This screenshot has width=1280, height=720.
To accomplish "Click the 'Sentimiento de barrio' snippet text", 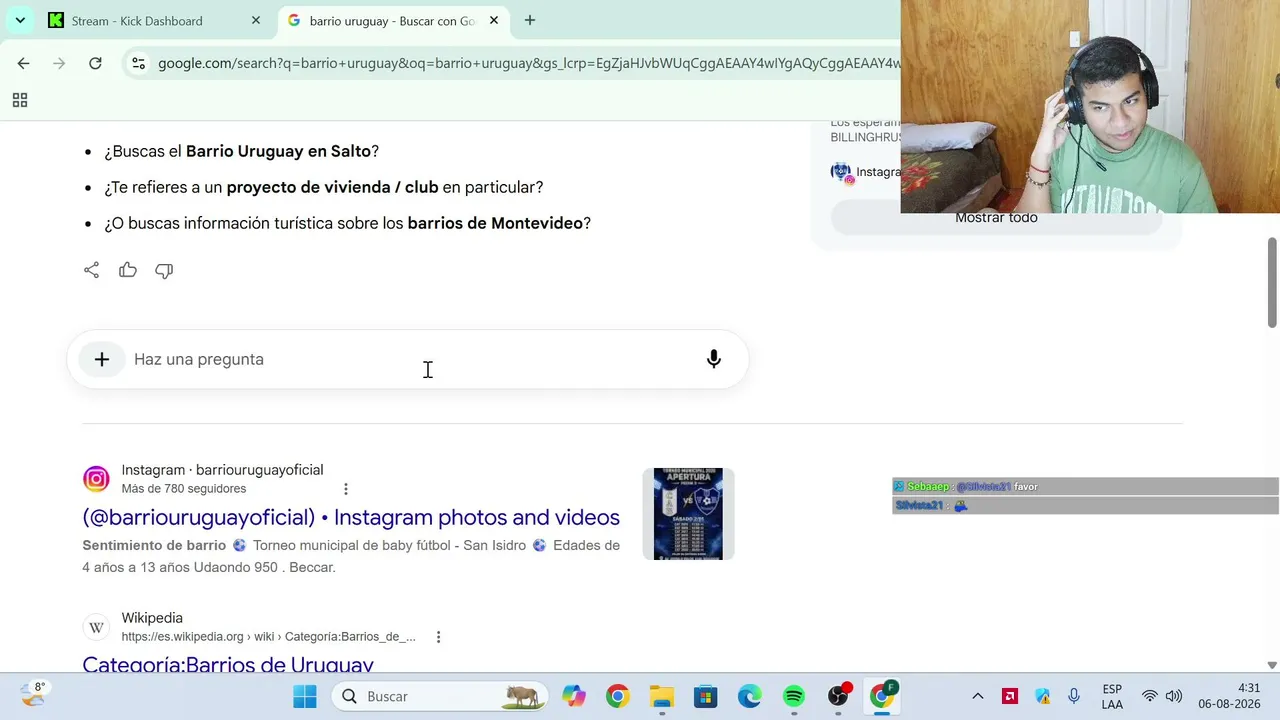I will pyautogui.click(x=154, y=545).
